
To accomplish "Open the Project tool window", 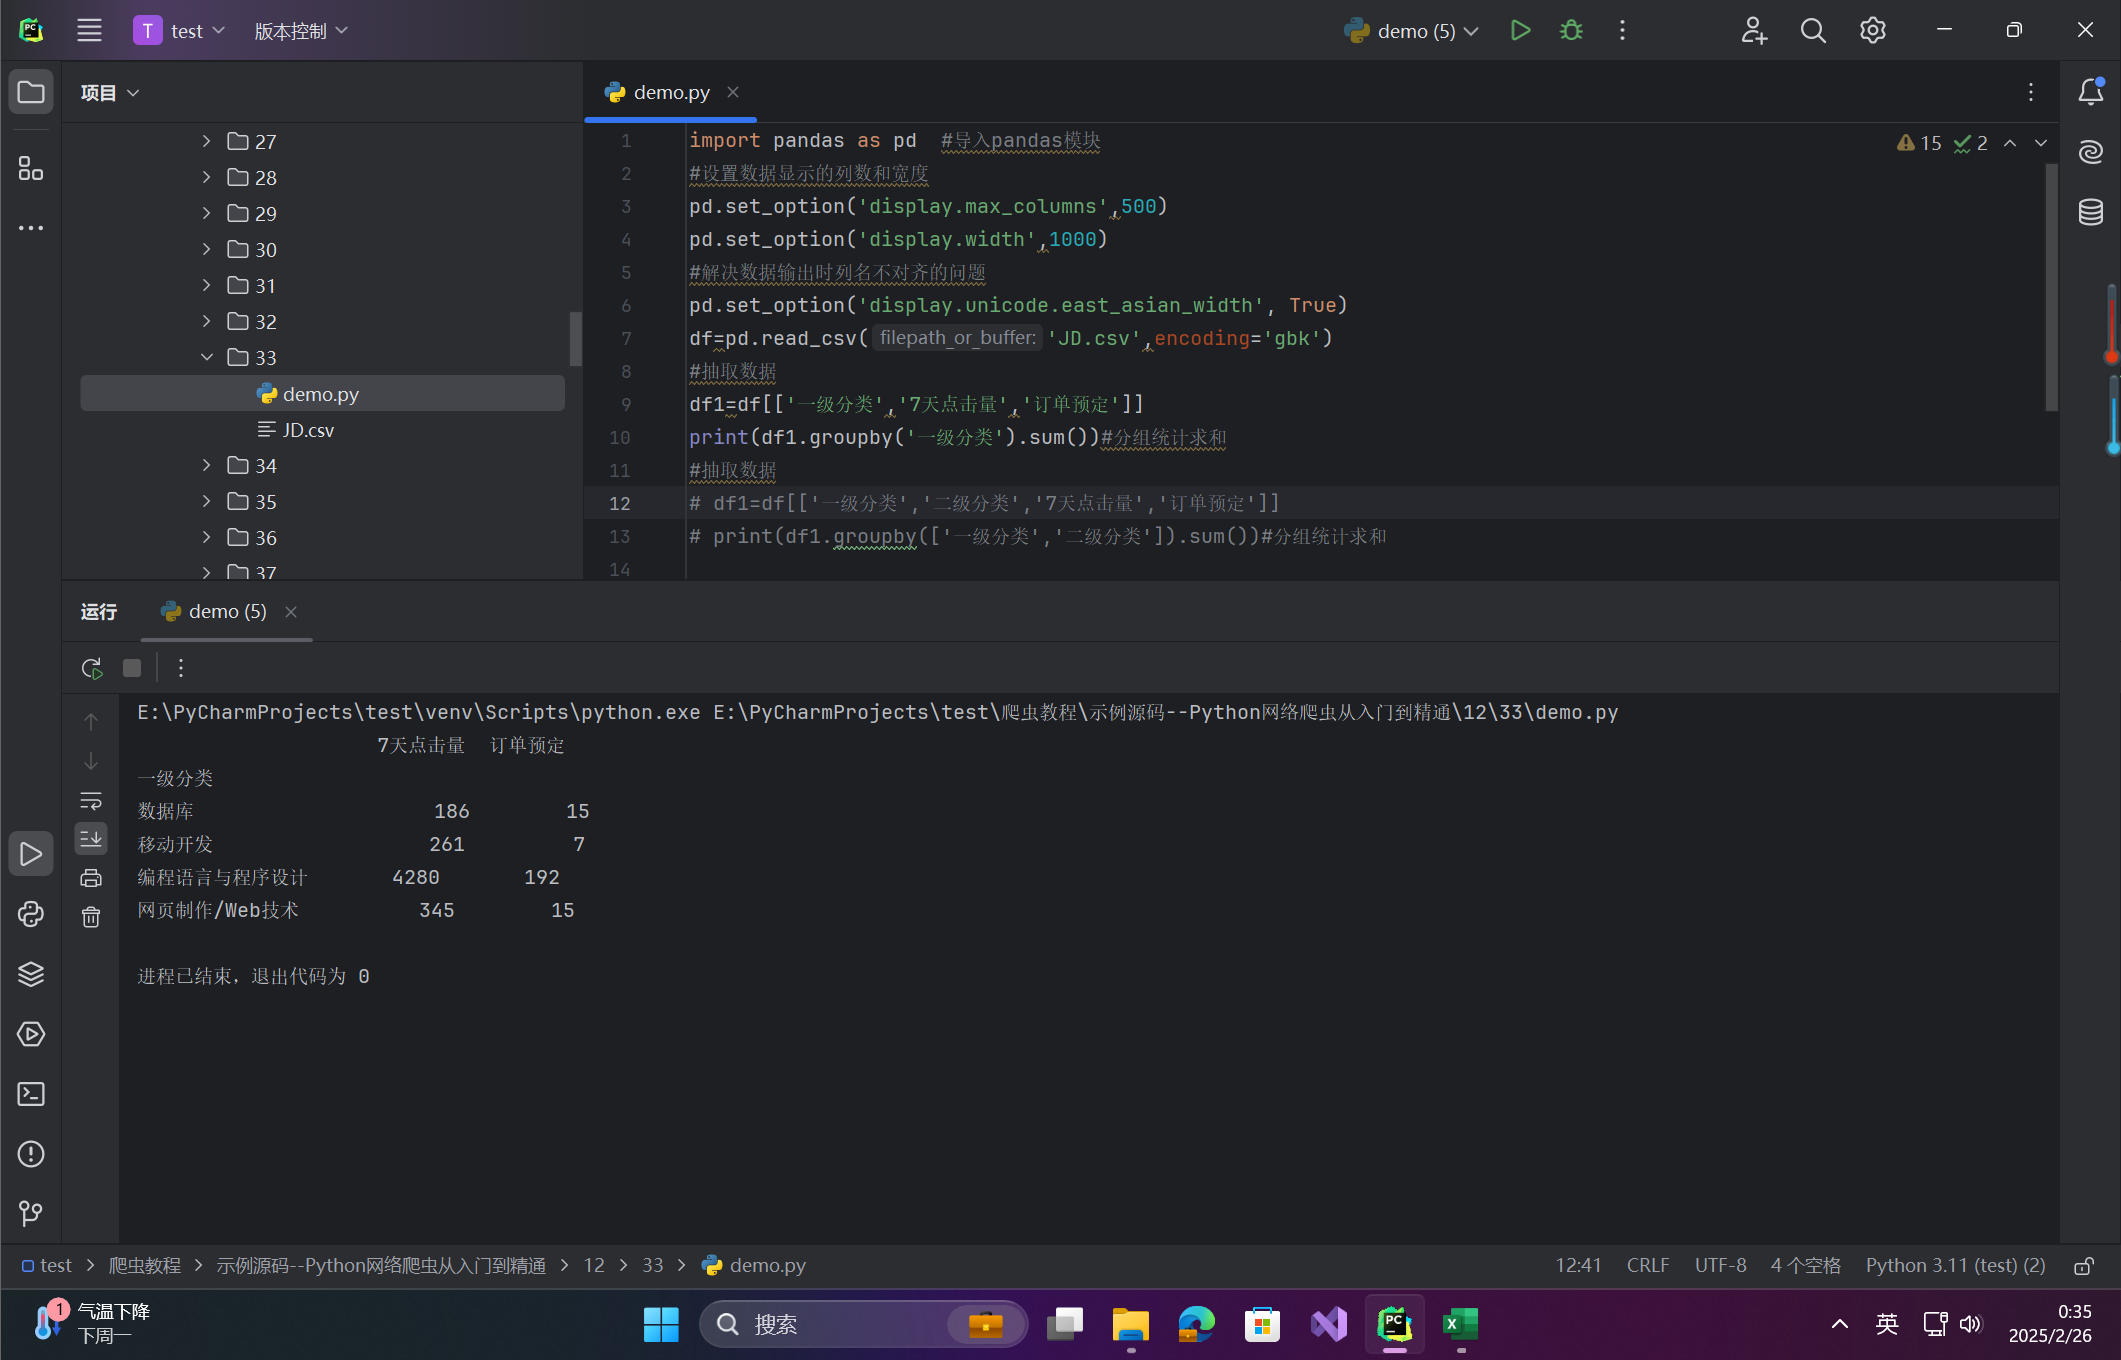I will click(x=31, y=92).
